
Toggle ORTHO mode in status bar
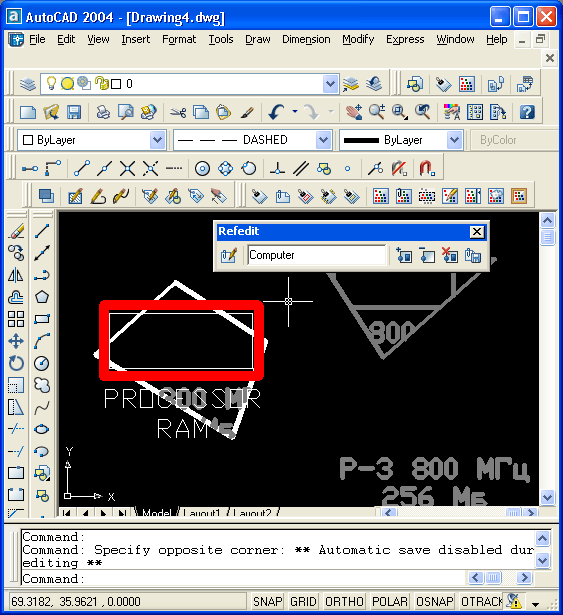point(344,601)
